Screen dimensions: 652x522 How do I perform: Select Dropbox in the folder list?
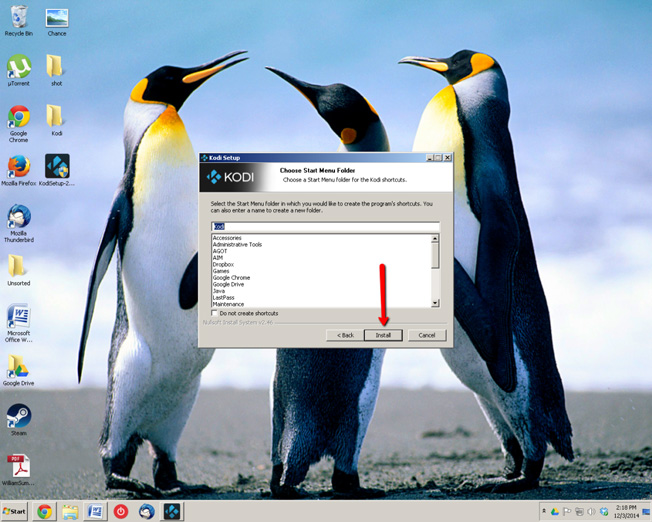pyautogui.click(x=223, y=265)
